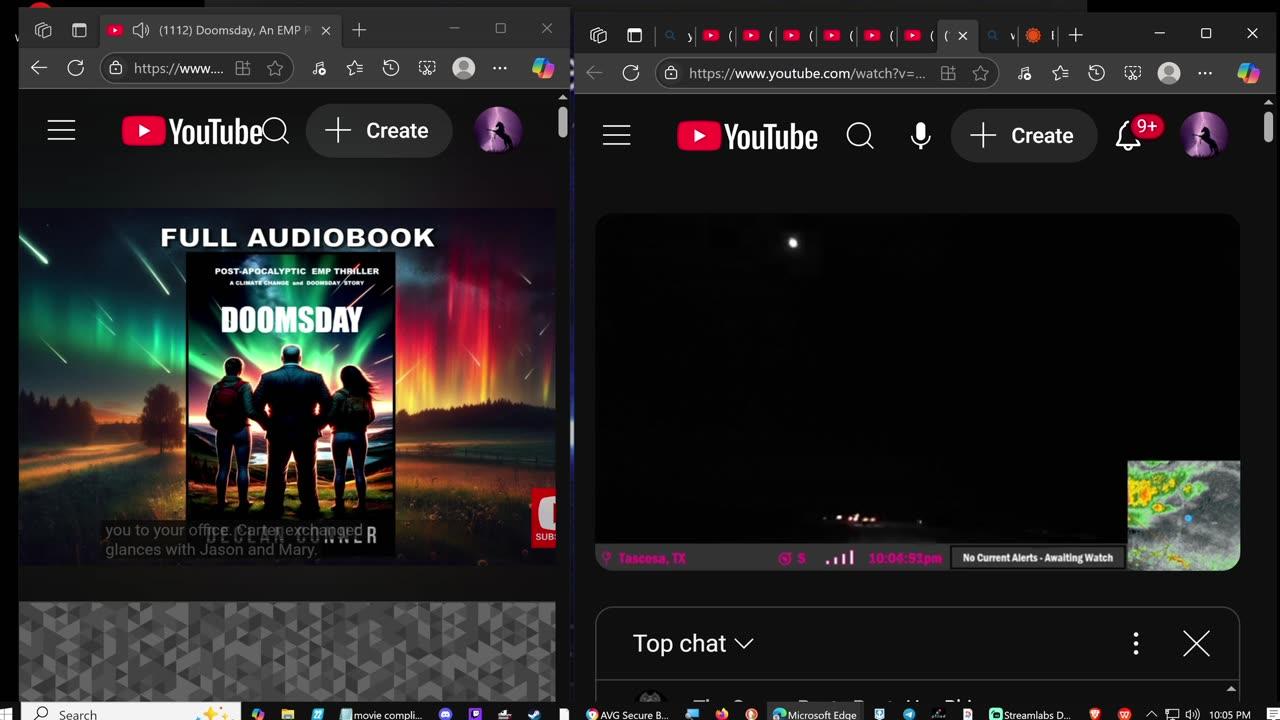Open media control icon in right toolbar
This screenshot has height=720, width=1280.
coord(1024,73)
